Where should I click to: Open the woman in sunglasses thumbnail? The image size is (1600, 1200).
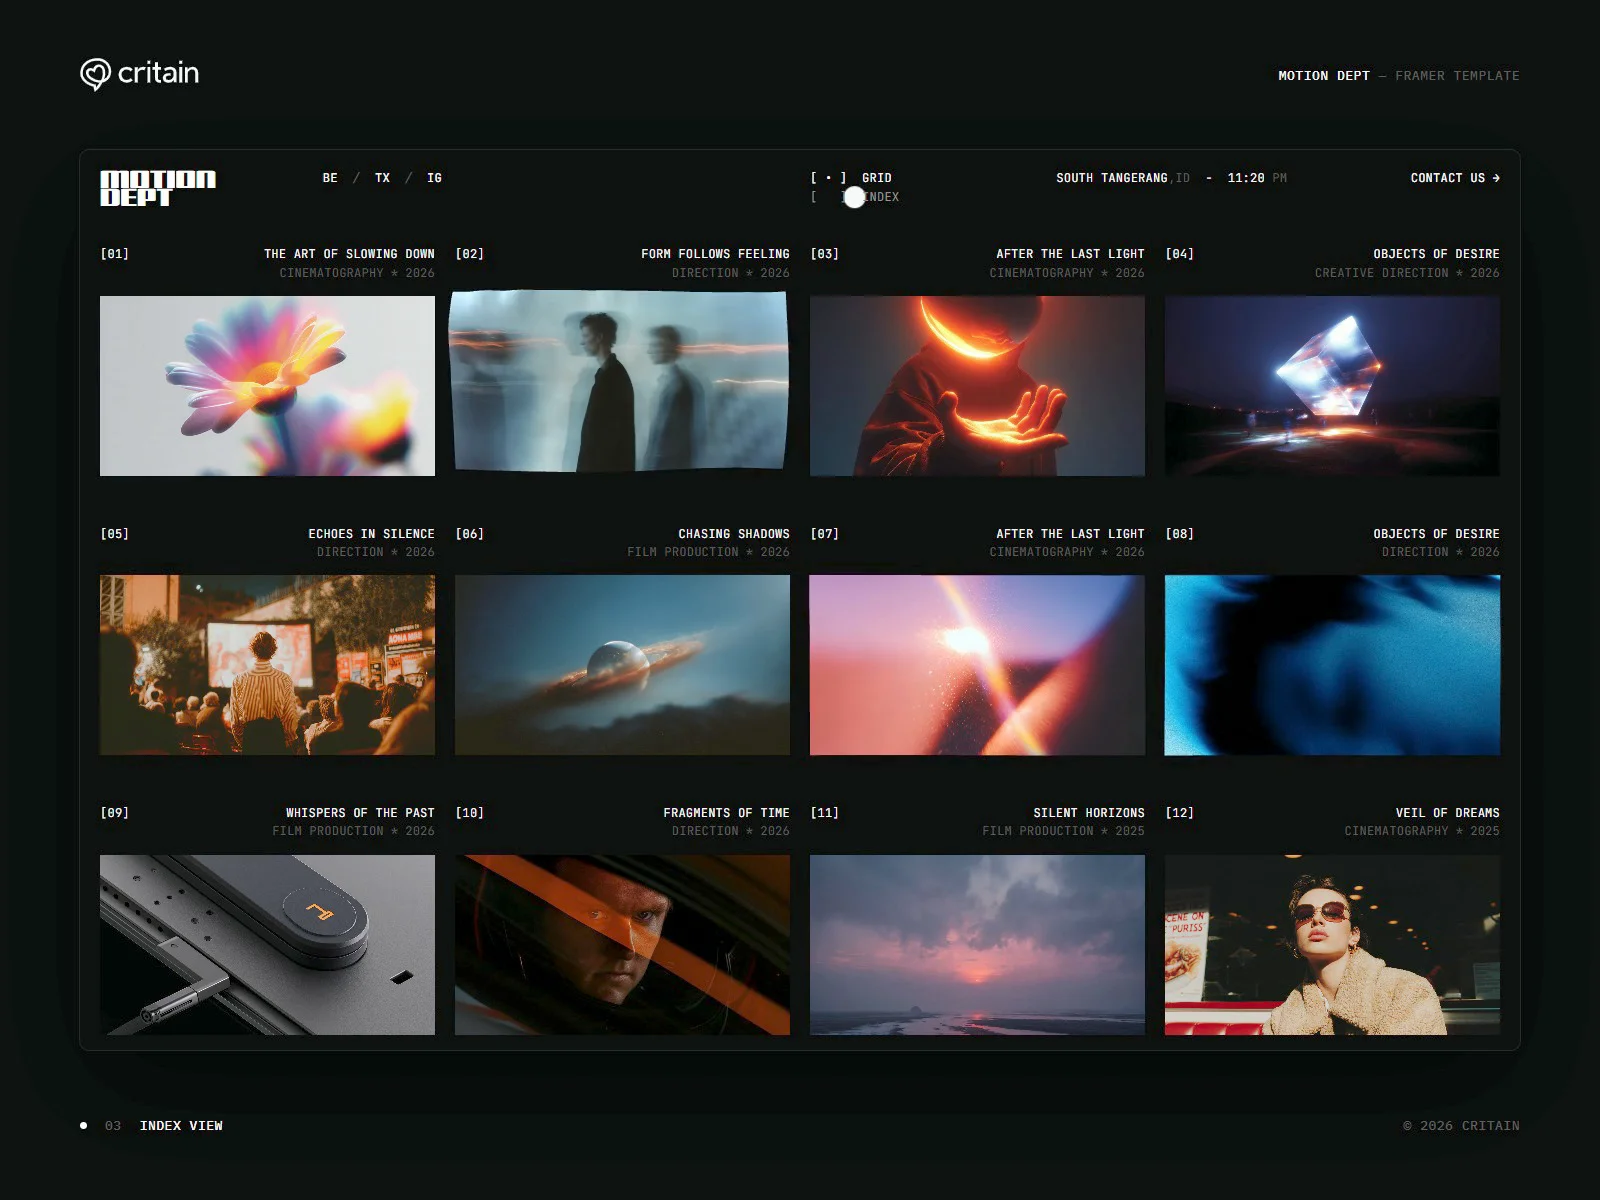(x=1332, y=945)
